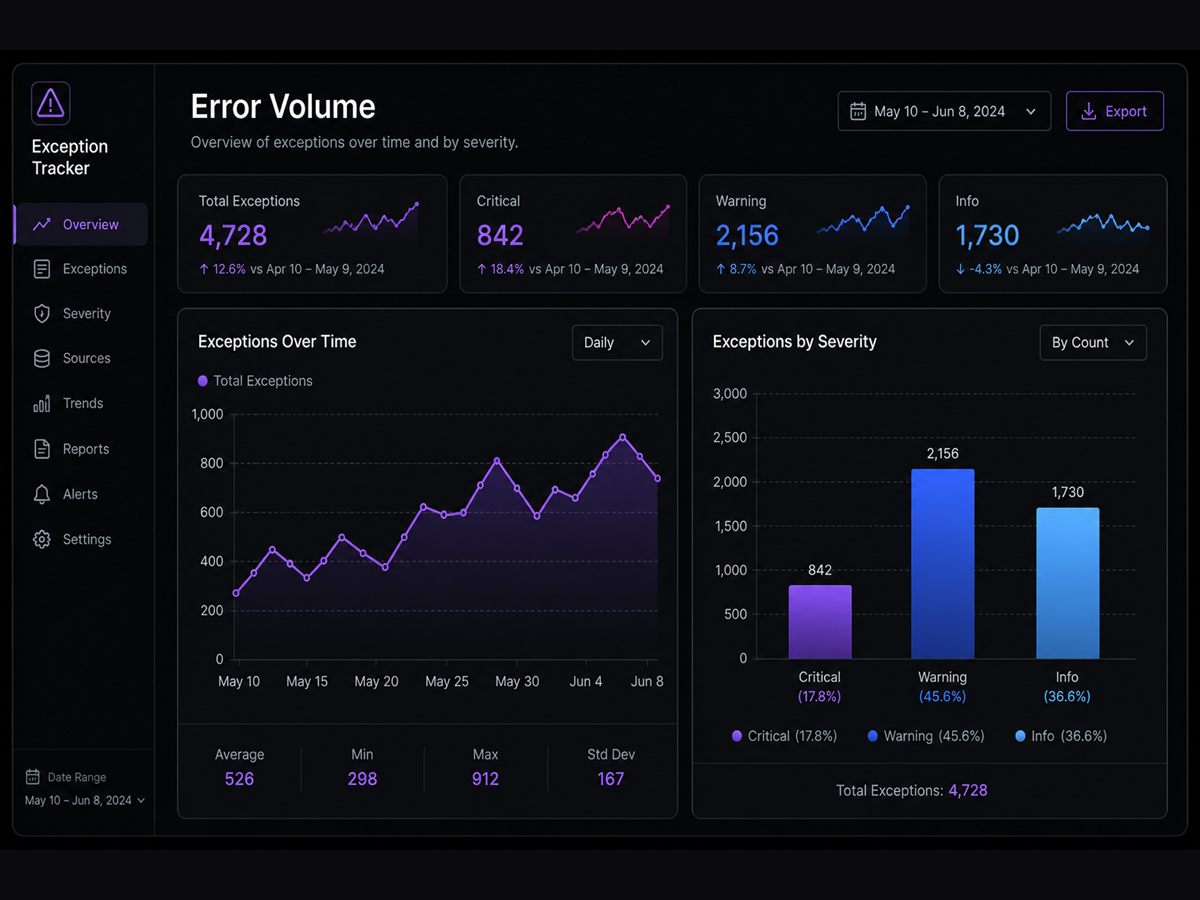Click the Info card sparkline chart
The width and height of the screenshot is (1200, 900).
[x=1103, y=223]
